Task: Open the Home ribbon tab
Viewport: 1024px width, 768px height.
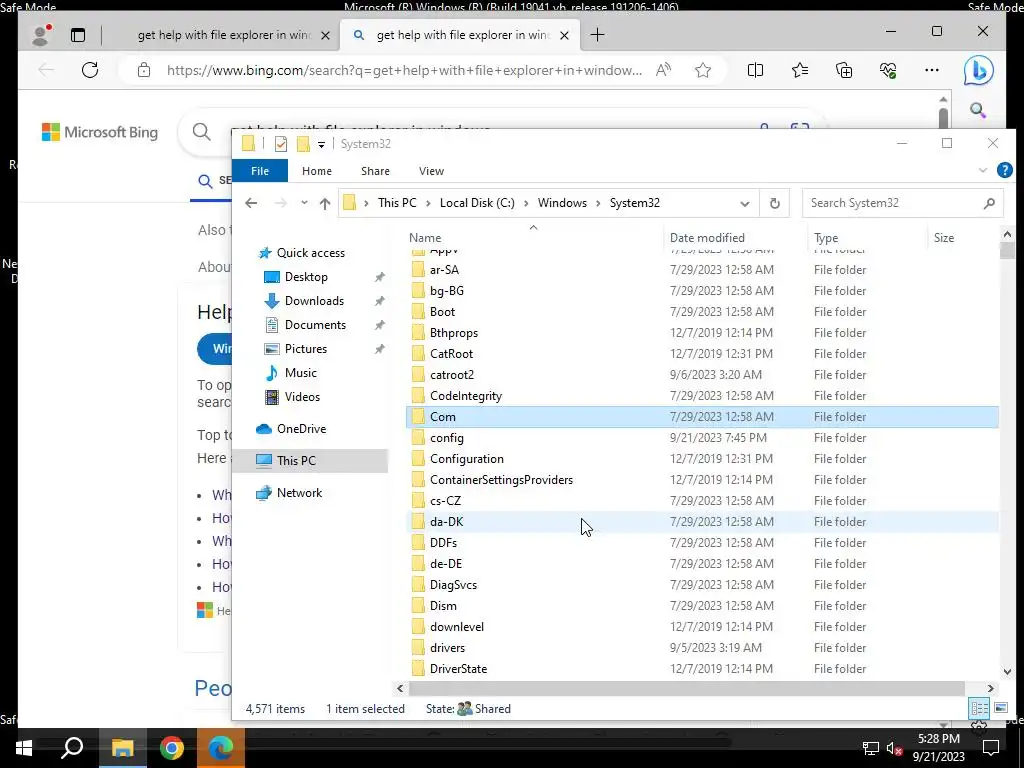Action: tap(317, 170)
